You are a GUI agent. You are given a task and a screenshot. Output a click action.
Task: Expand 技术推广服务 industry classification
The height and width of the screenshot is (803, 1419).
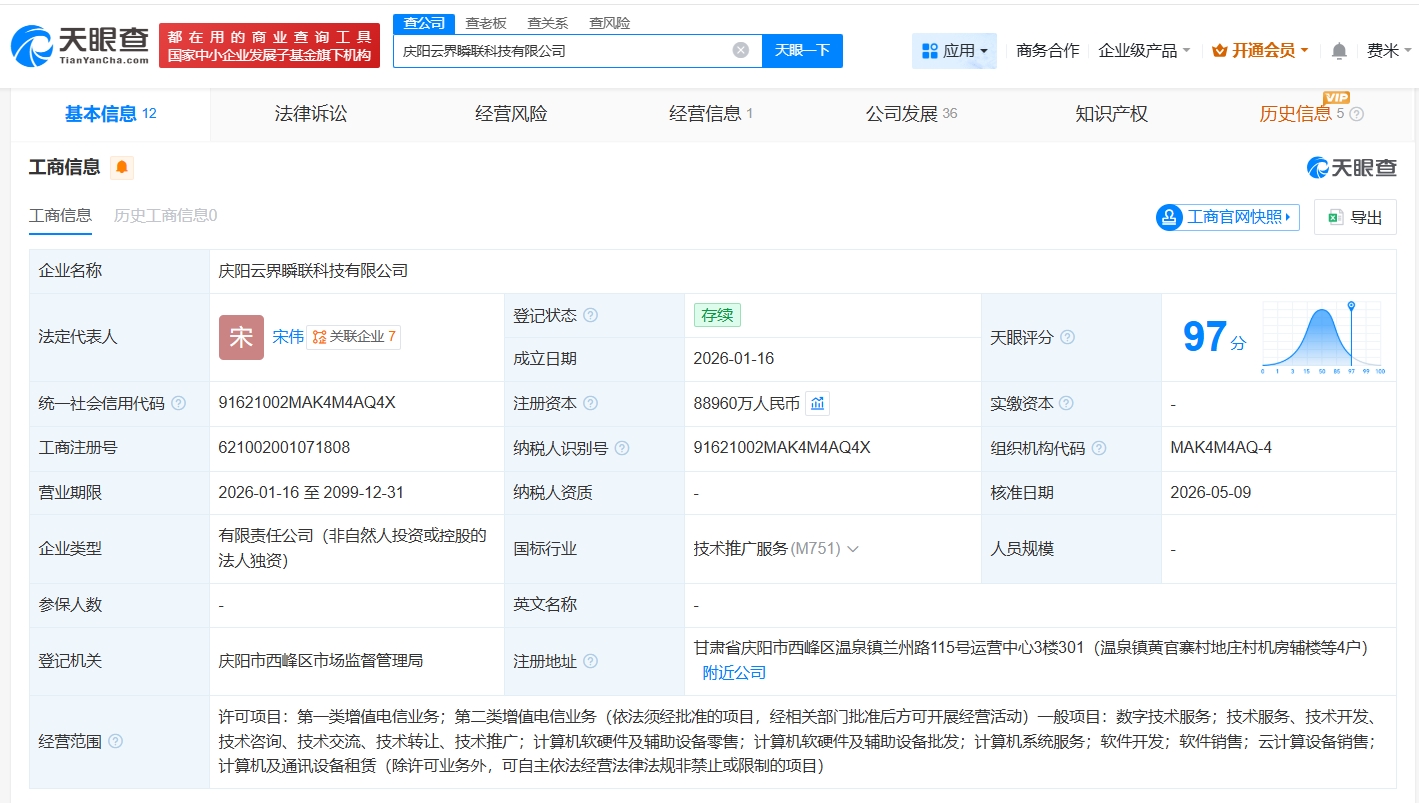click(852, 548)
